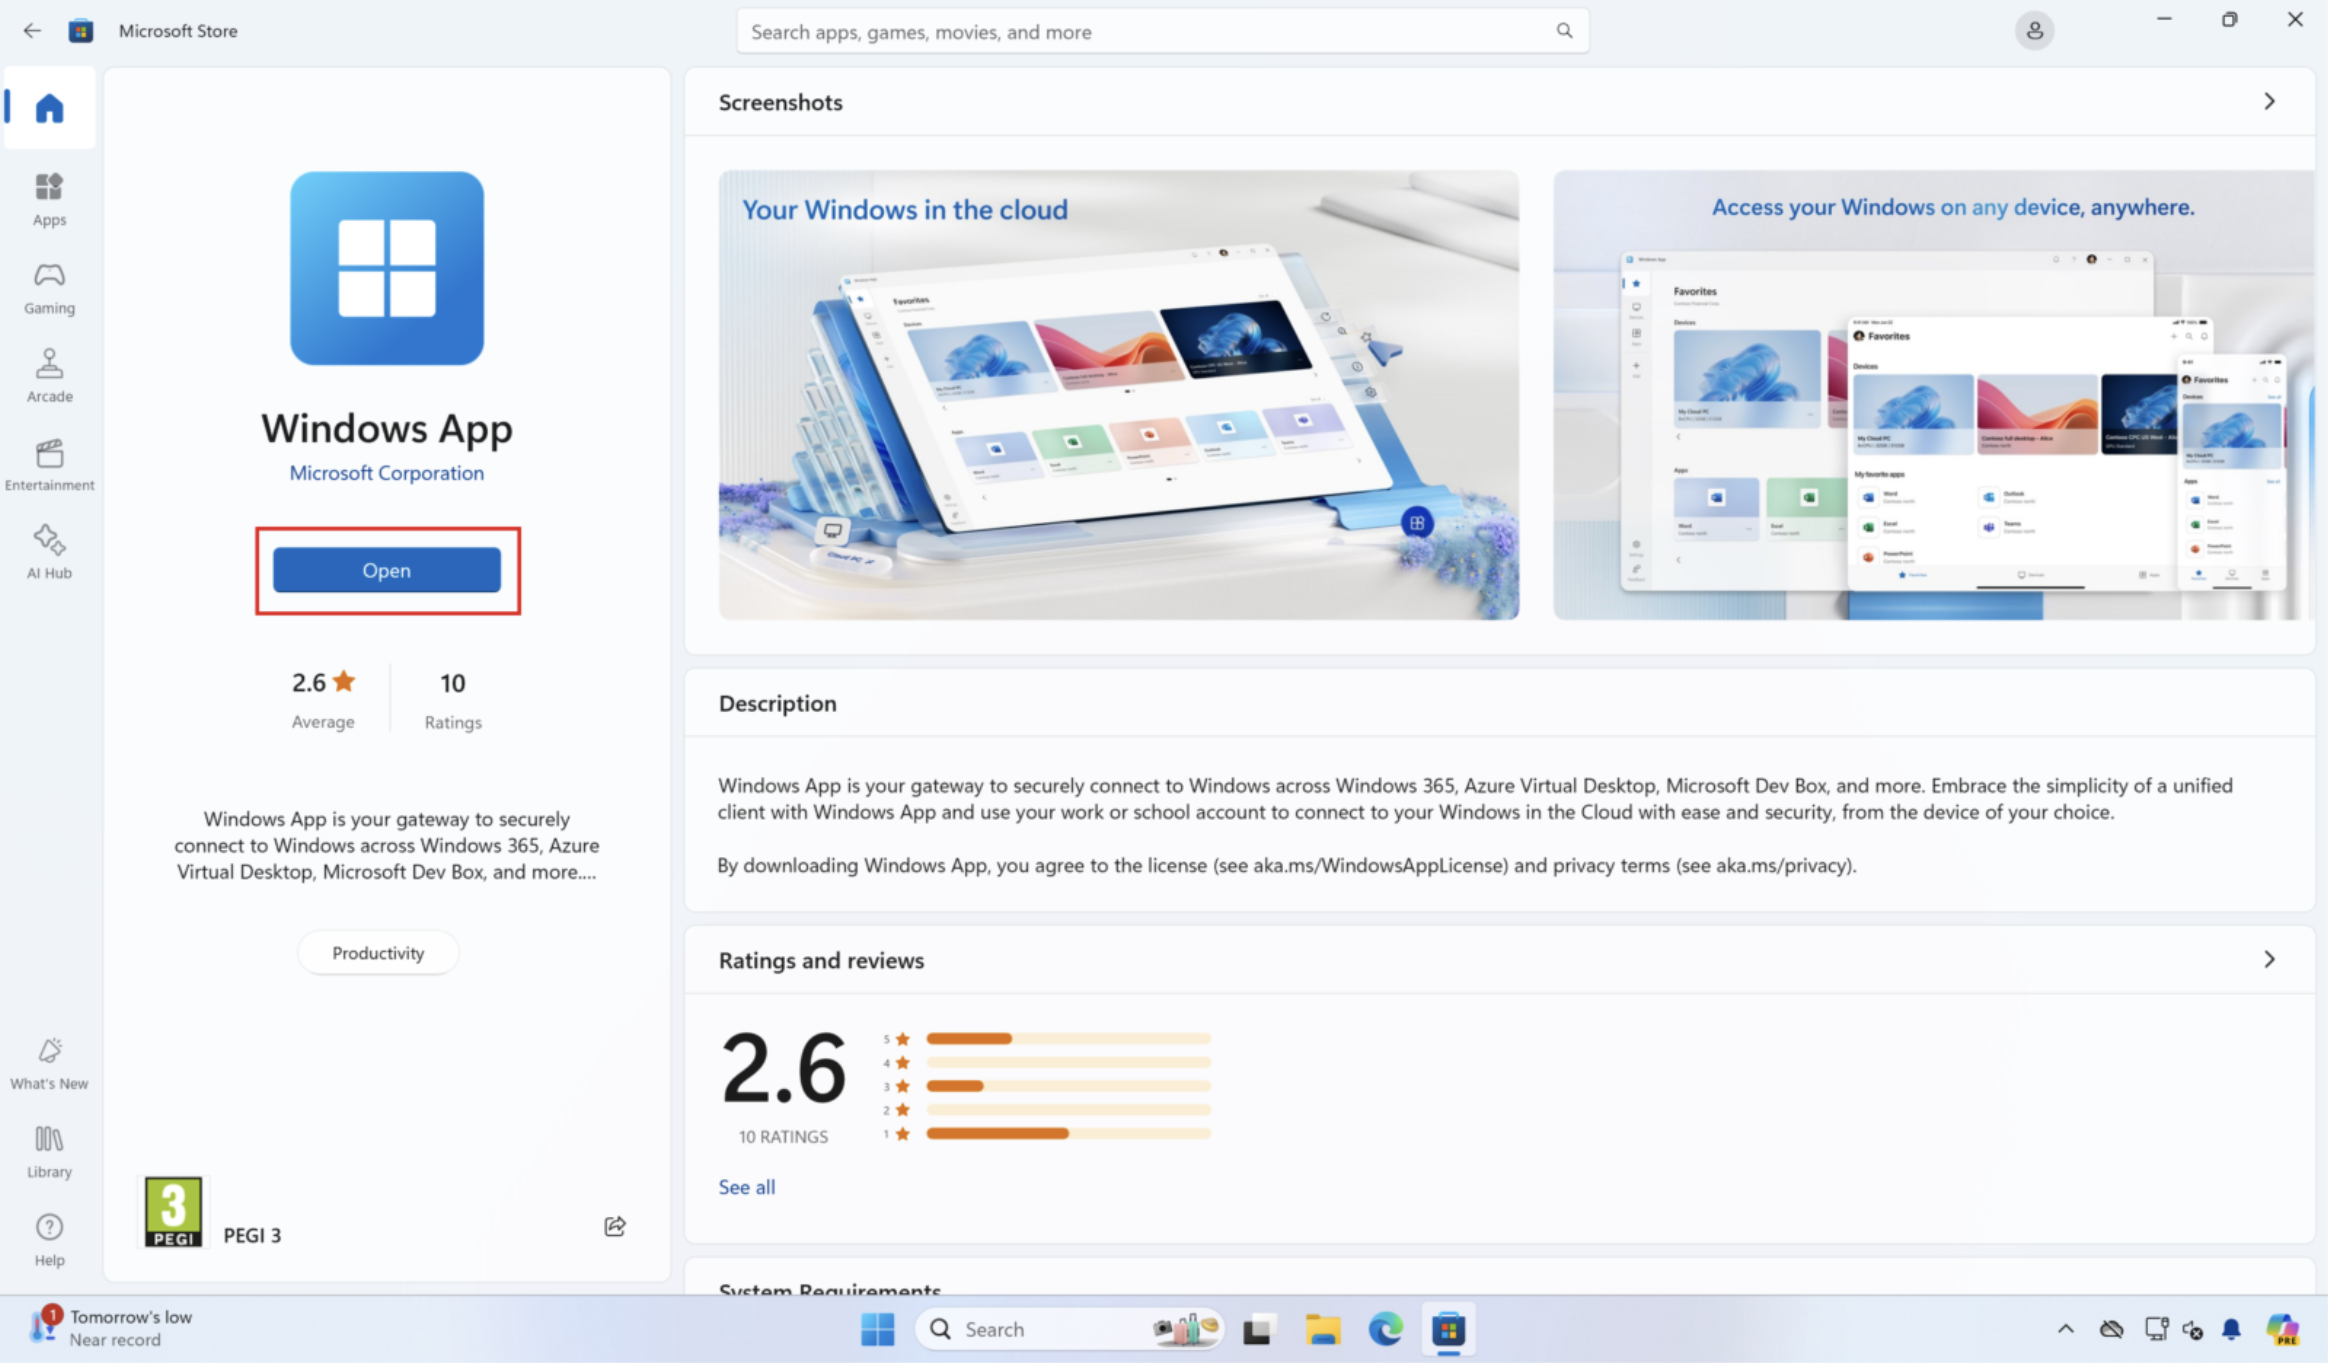Open the Gaming section
The image size is (2328, 1364).
click(x=49, y=287)
